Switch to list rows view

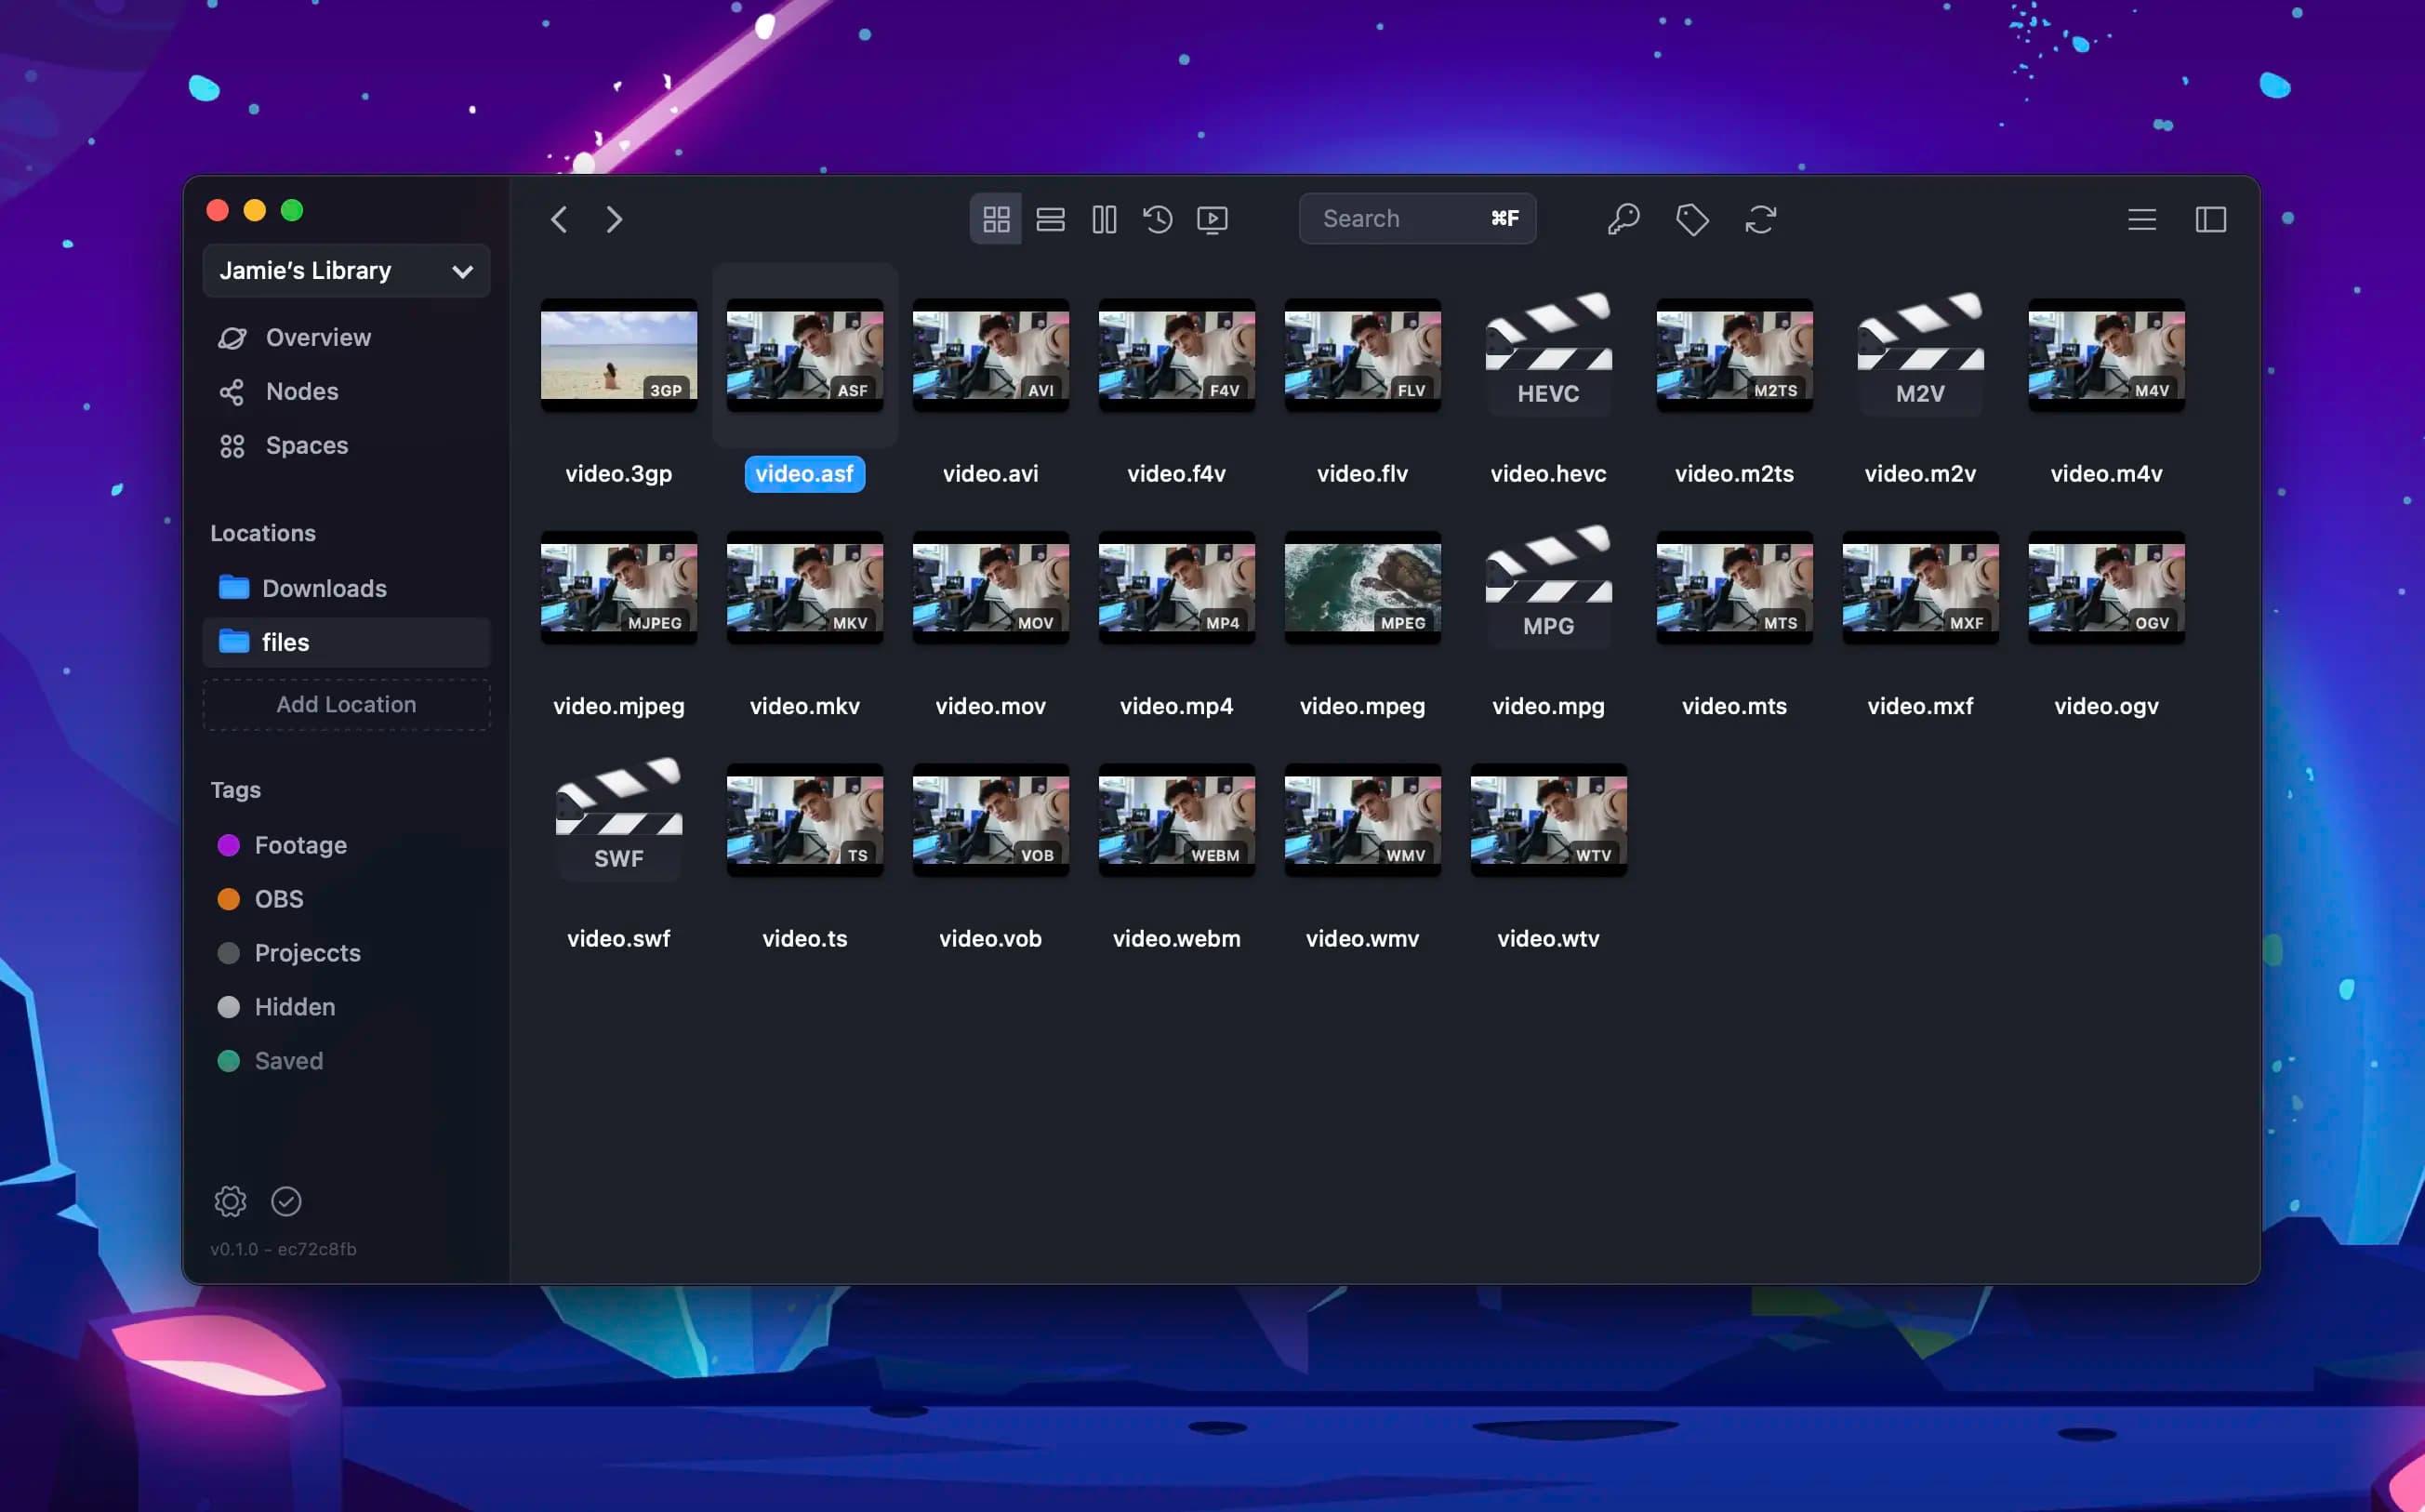[x=1050, y=219]
